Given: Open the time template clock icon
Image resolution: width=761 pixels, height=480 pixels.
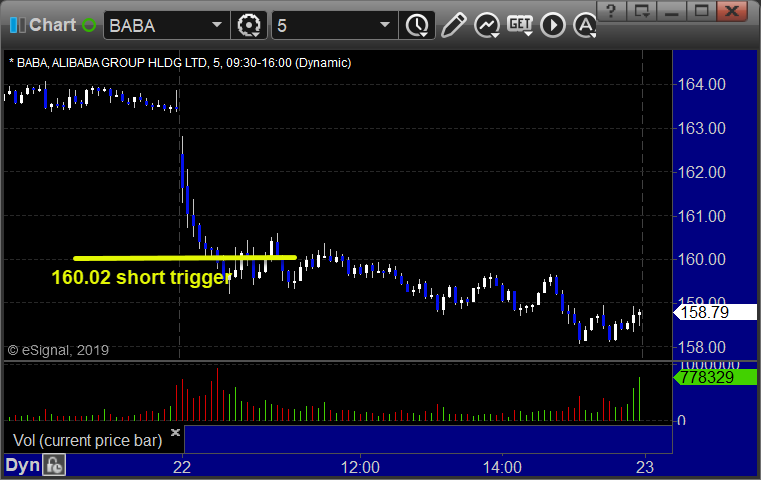Looking at the screenshot, I should point(417,26).
